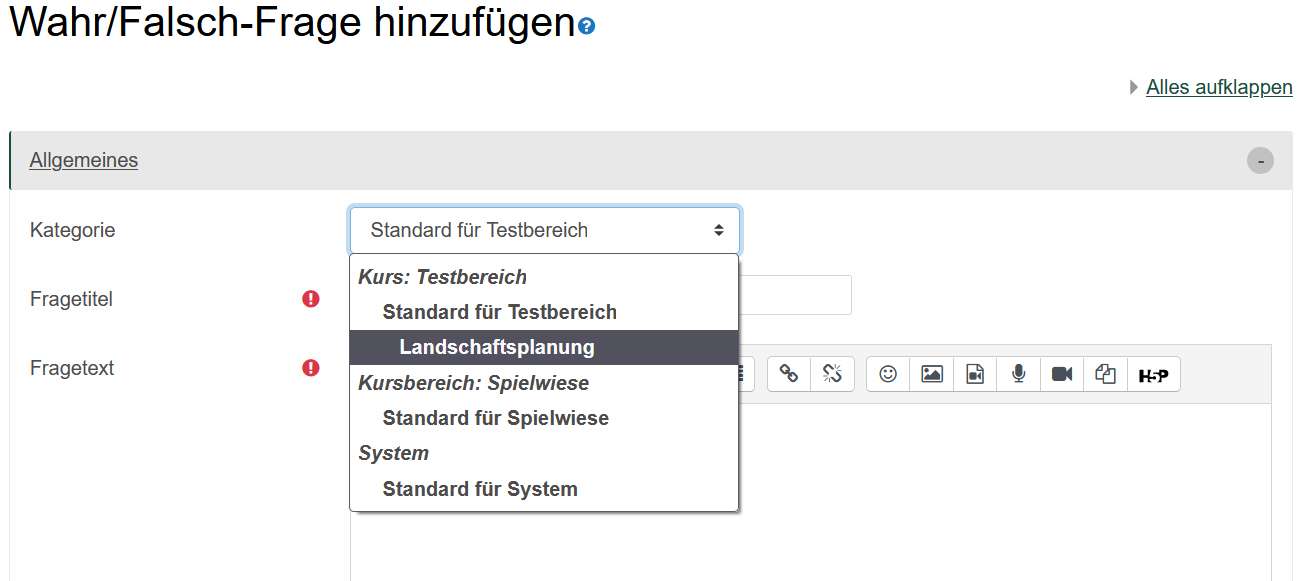Image resolution: width=1297 pixels, height=581 pixels.
Task: Start video recording with camera icon
Action: coord(1062,374)
